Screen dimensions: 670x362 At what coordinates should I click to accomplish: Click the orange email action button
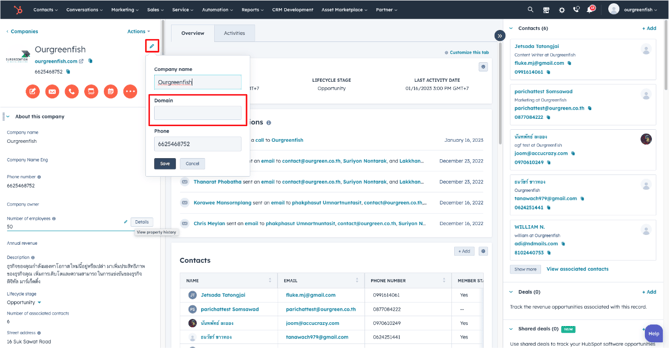52,91
